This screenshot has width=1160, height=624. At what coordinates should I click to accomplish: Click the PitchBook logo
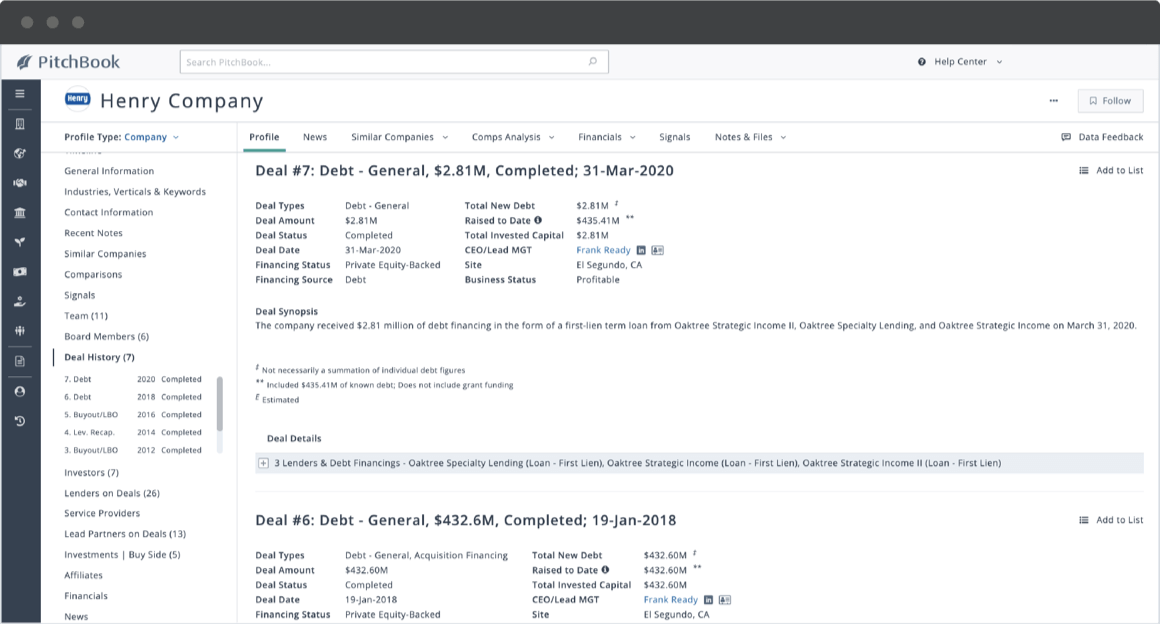point(68,62)
